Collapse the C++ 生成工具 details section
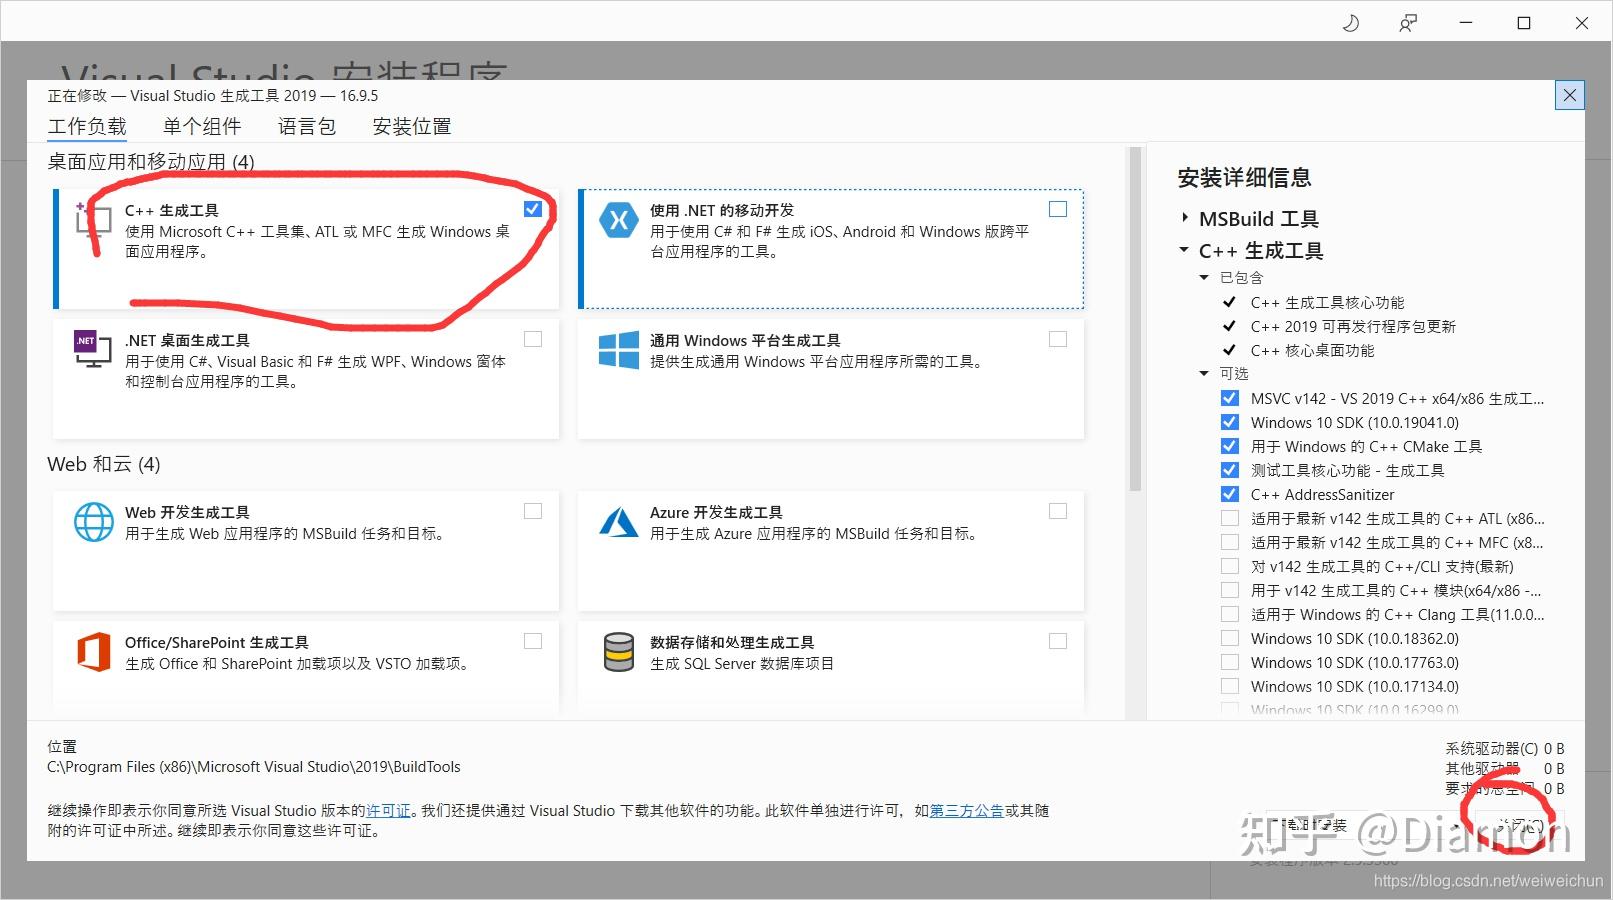1613x900 pixels. [1184, 250]
